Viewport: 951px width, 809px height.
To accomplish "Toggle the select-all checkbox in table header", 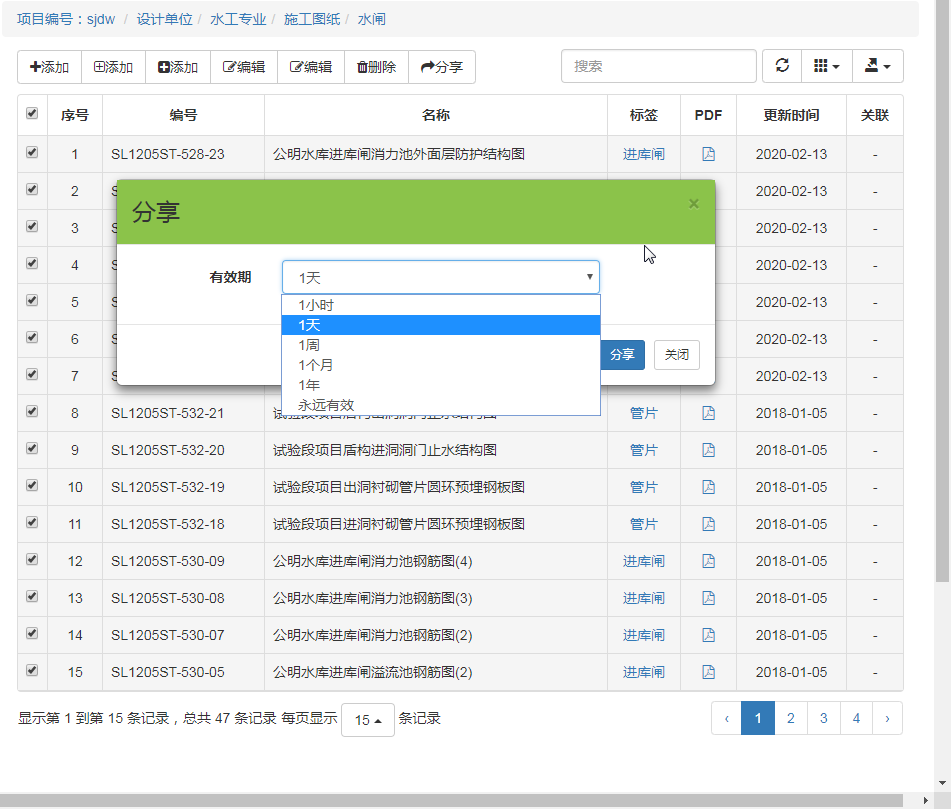I will point(32,114).
